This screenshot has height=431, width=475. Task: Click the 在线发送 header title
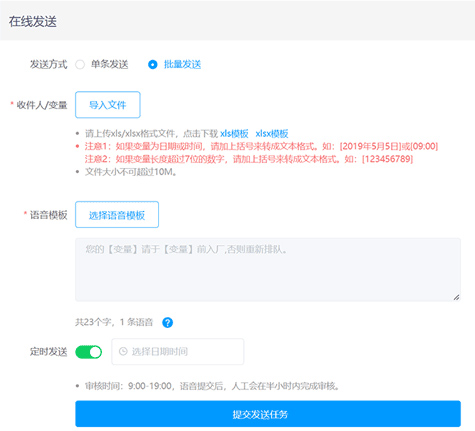click(x=33, y=21)
